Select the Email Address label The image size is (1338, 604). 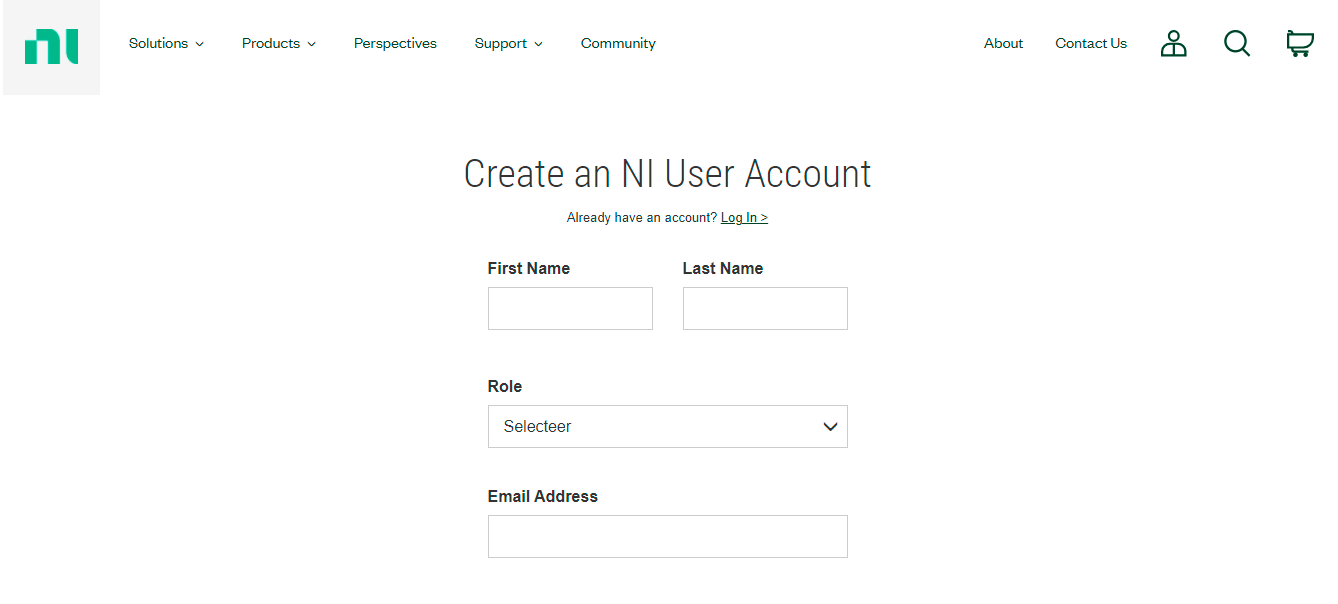pos(543,496)
